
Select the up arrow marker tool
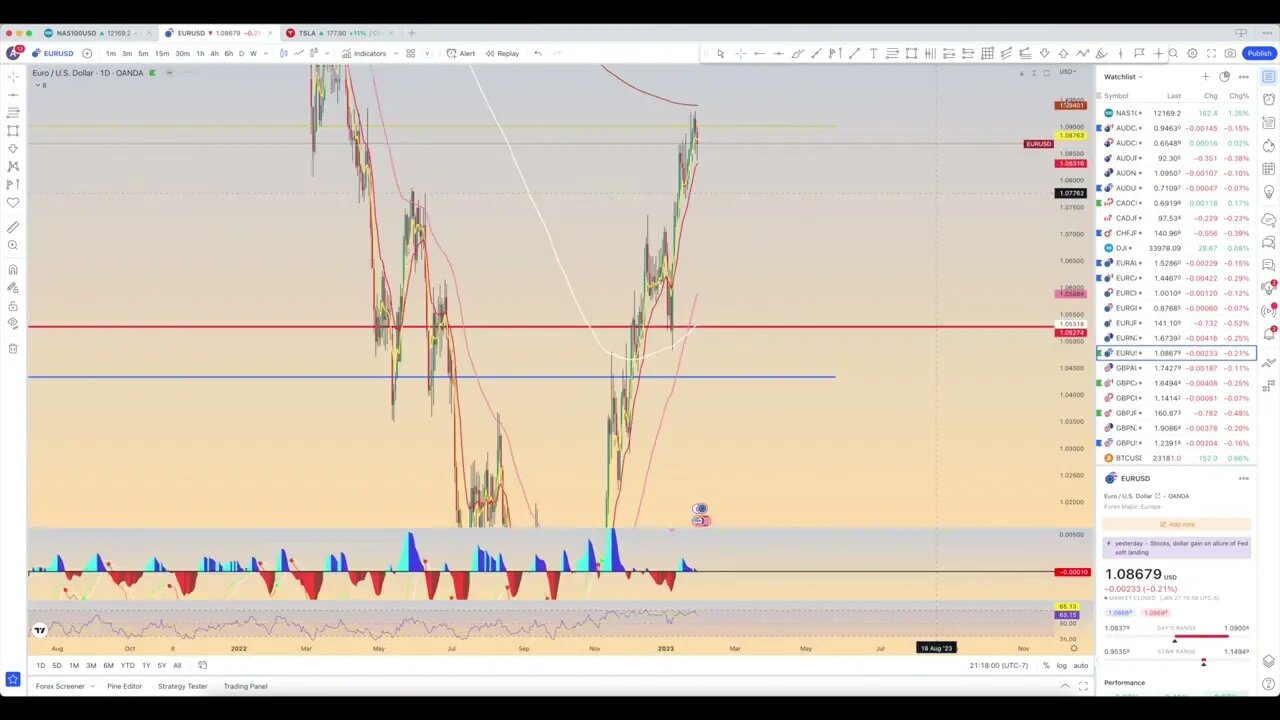tap(1063, 53)
